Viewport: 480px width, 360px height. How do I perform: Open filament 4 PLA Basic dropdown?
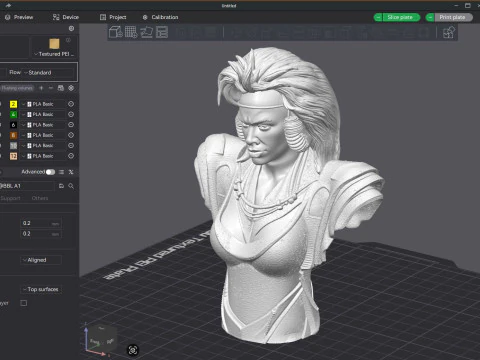[x=43, y=114]
